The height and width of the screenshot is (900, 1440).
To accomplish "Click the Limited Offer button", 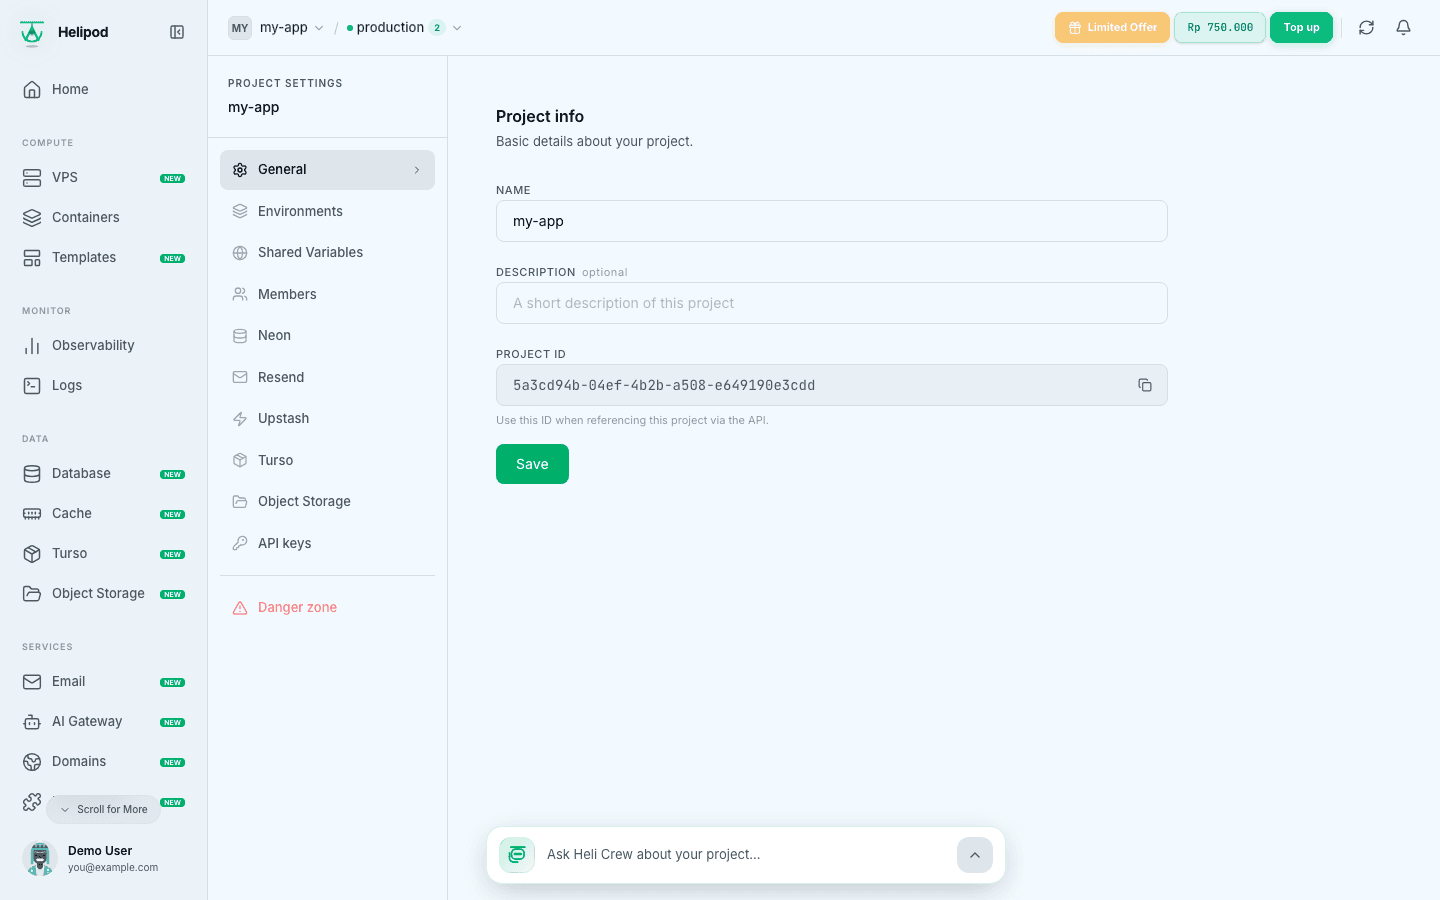I will pyautogui.click(x=1112, y=28).
